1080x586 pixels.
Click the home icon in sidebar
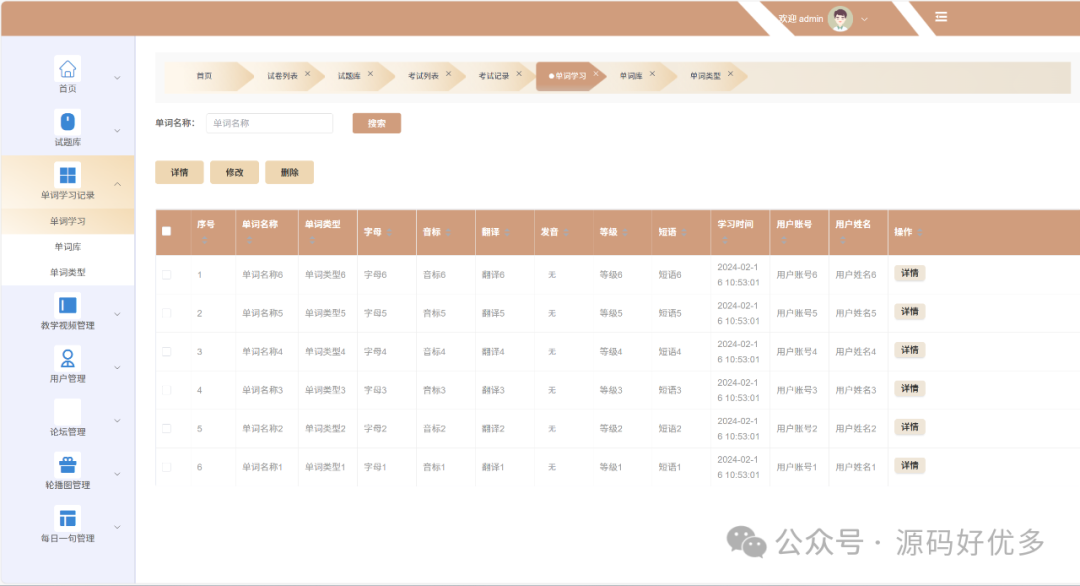pyautogui.click(x=67, y=68)
